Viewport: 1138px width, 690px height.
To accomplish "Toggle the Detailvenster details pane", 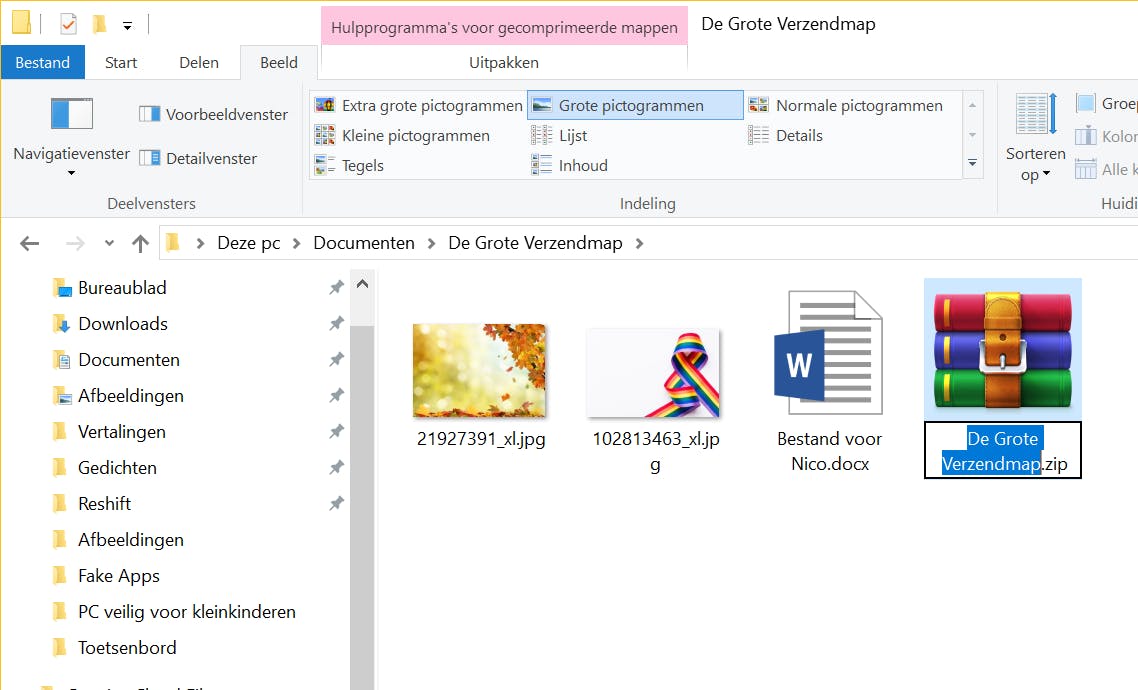I will point(198,158).
